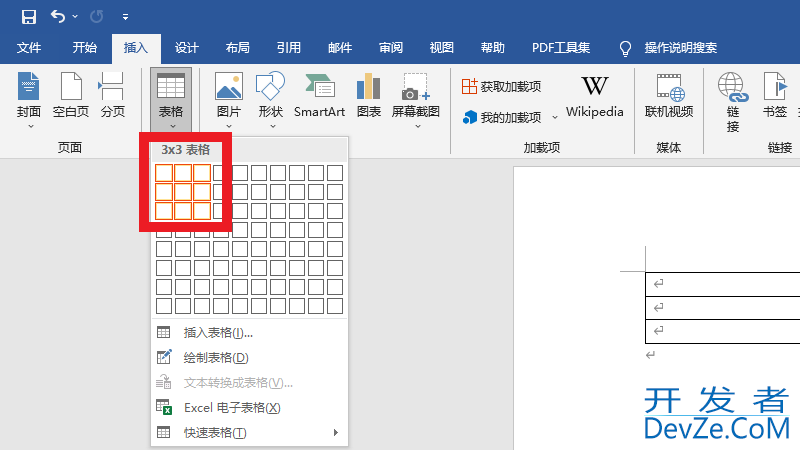Click third row of document table
This screenshot has height=450, width=800.
click(722, 331)
